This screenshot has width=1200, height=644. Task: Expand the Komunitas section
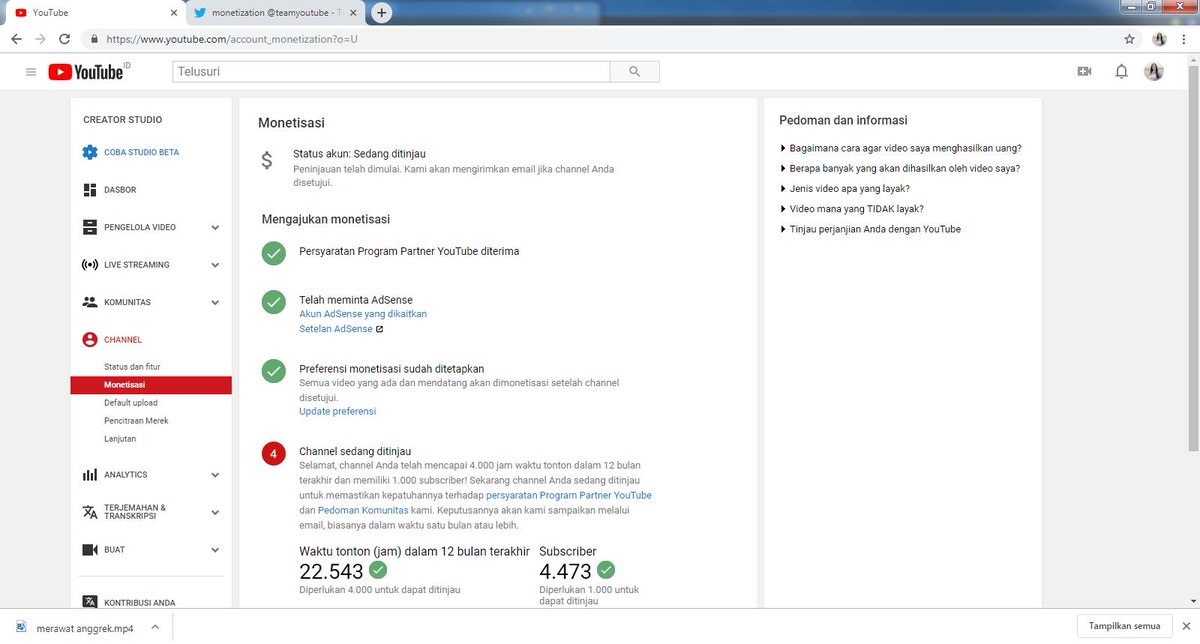pyautogui.click(x=215, y=302)
